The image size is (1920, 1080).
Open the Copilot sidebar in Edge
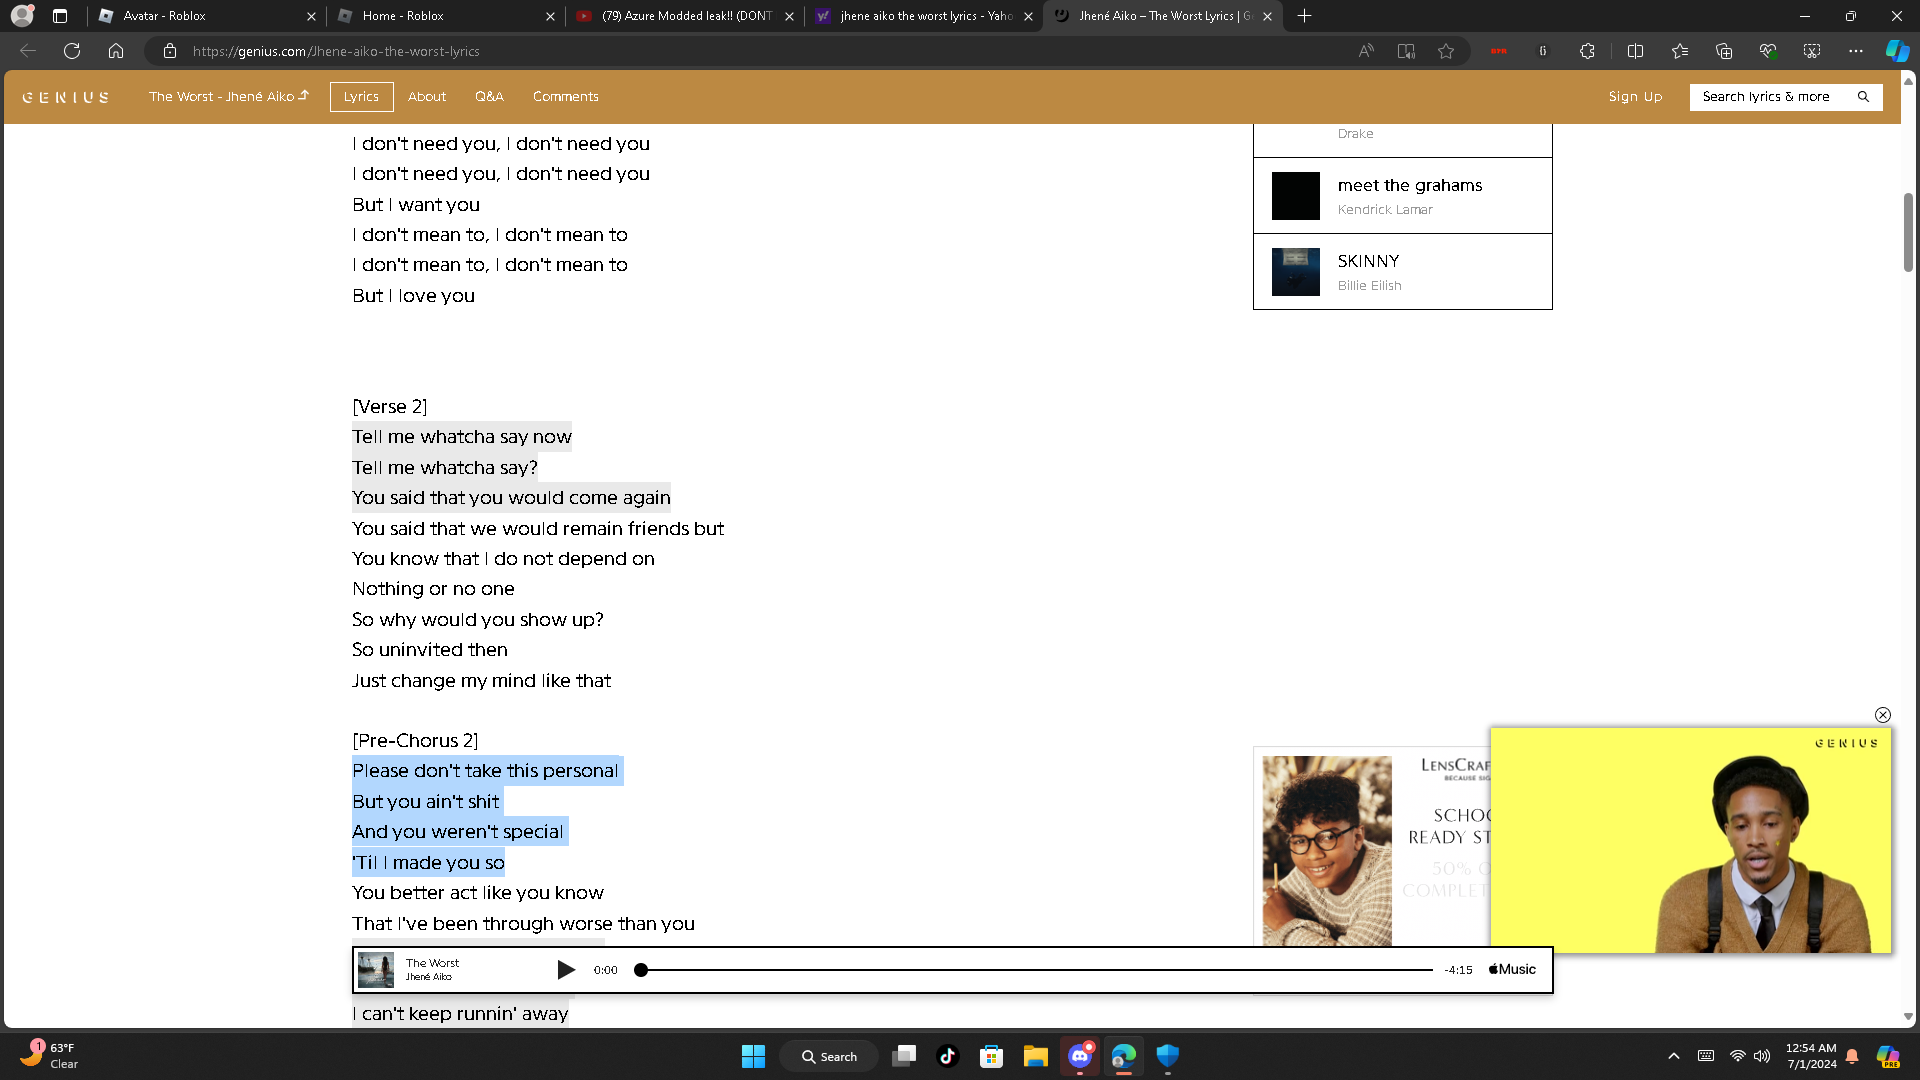[x=1897, y=51]
